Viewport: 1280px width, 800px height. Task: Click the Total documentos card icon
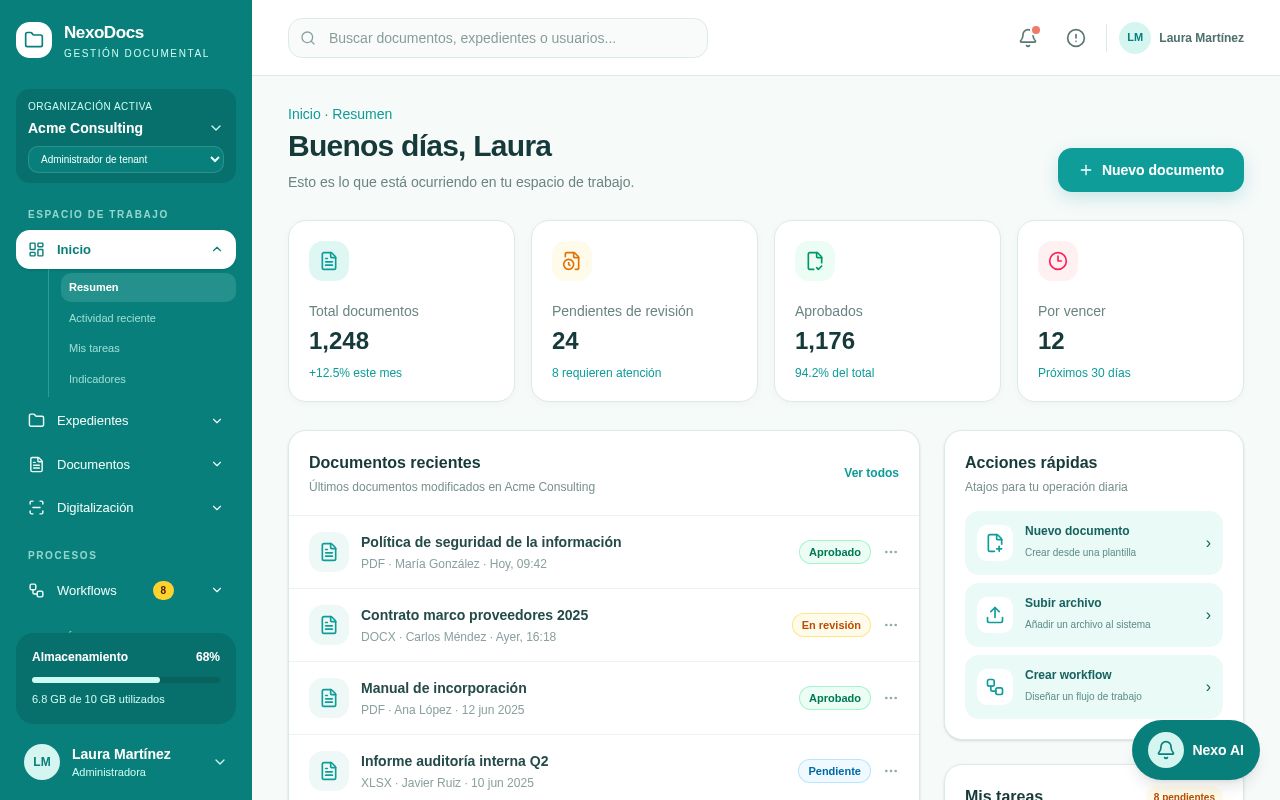coord(329,261)
